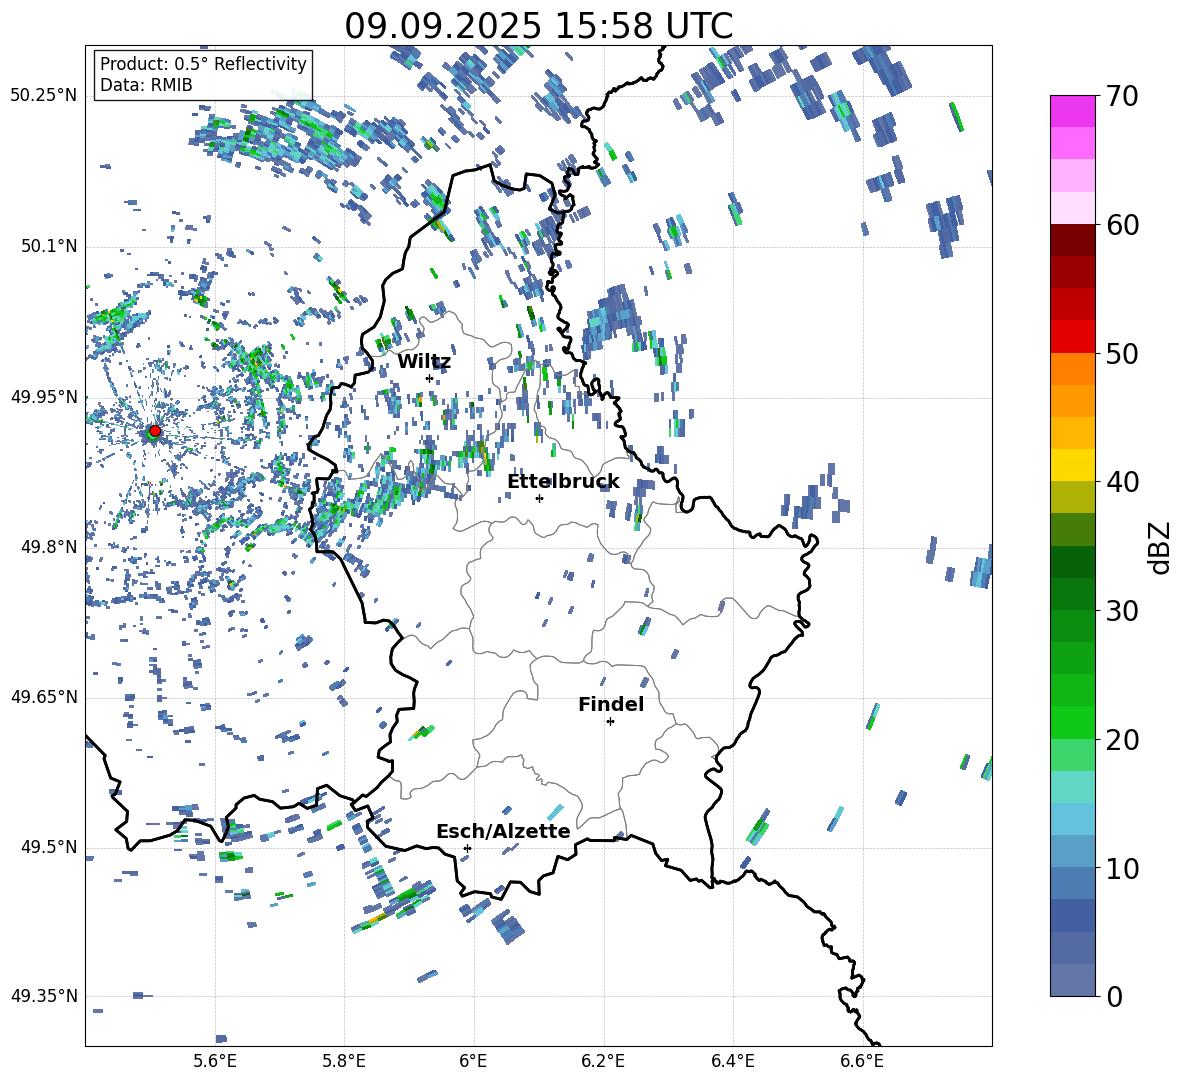The image size is (1184, 1081).
Task: Click the 6.6°E longitude label
Action: pos(862,1061)
